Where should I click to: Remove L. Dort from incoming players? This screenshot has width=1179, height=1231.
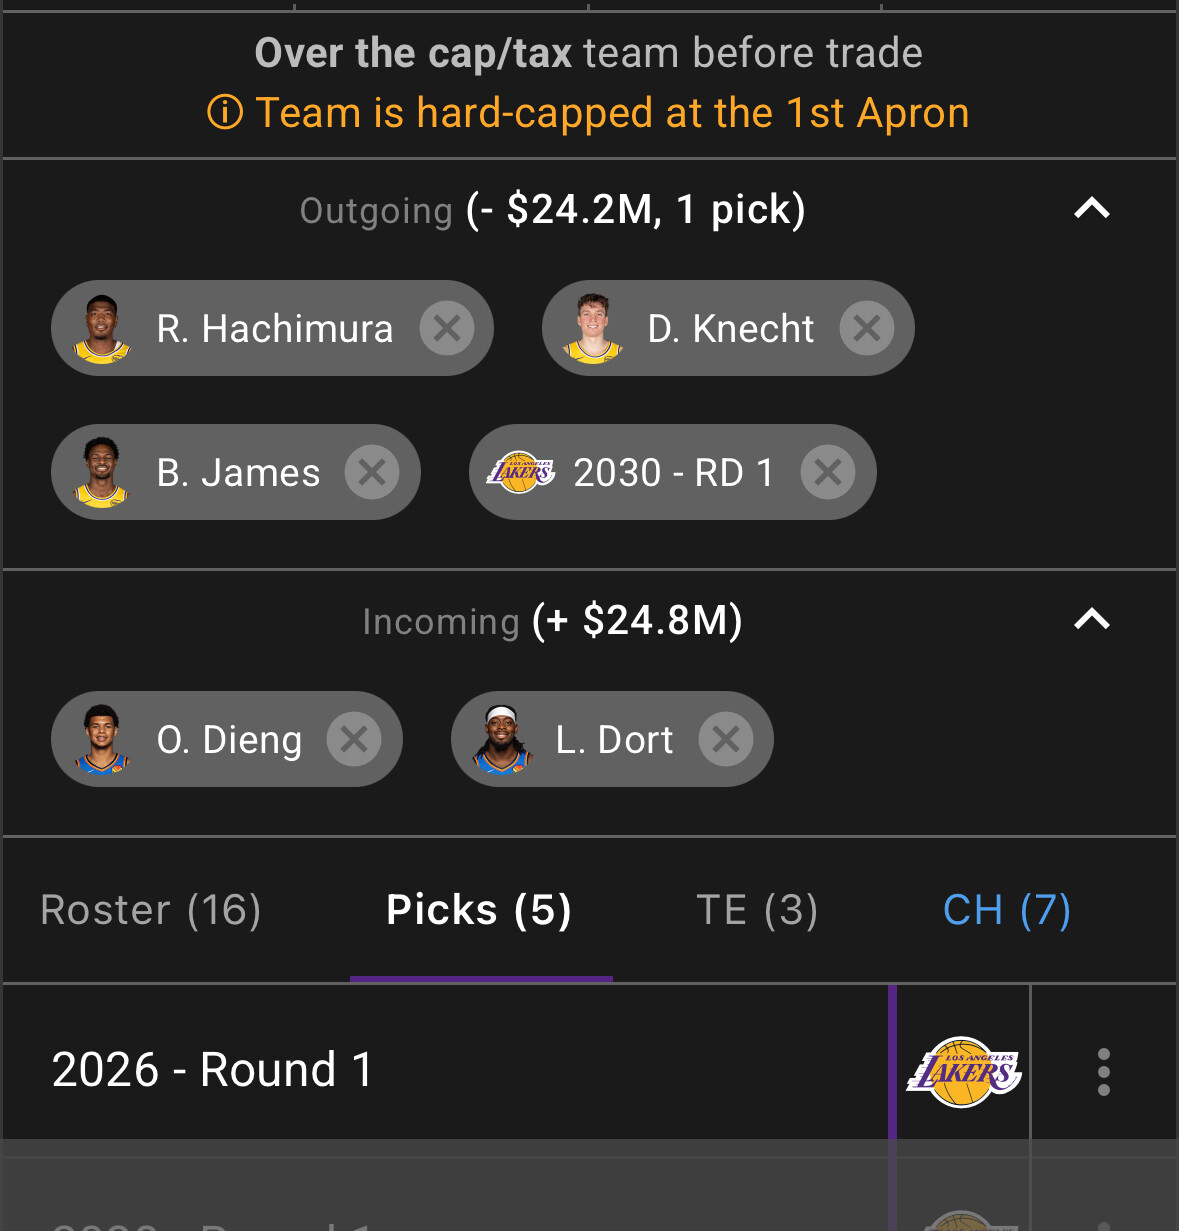click(x=726, y=739)
